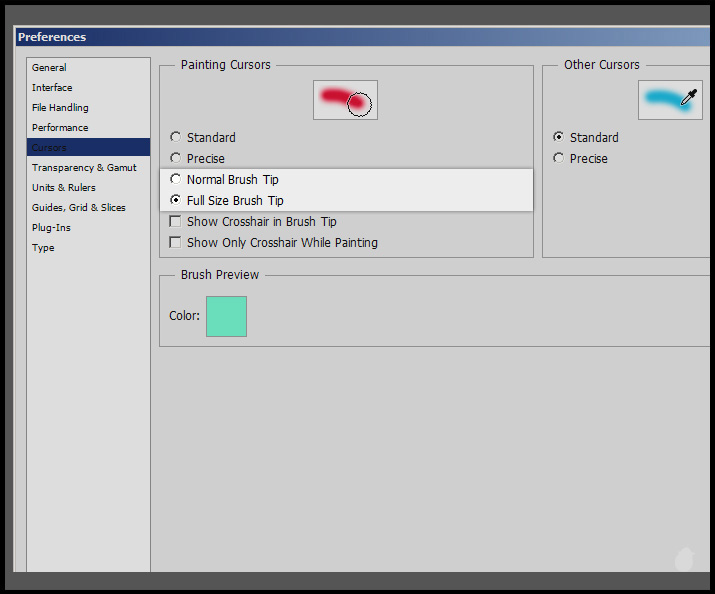Open the Plug-Ins preferences page
Viewport: 715px width, 594px height.
[x=51, y=228]
